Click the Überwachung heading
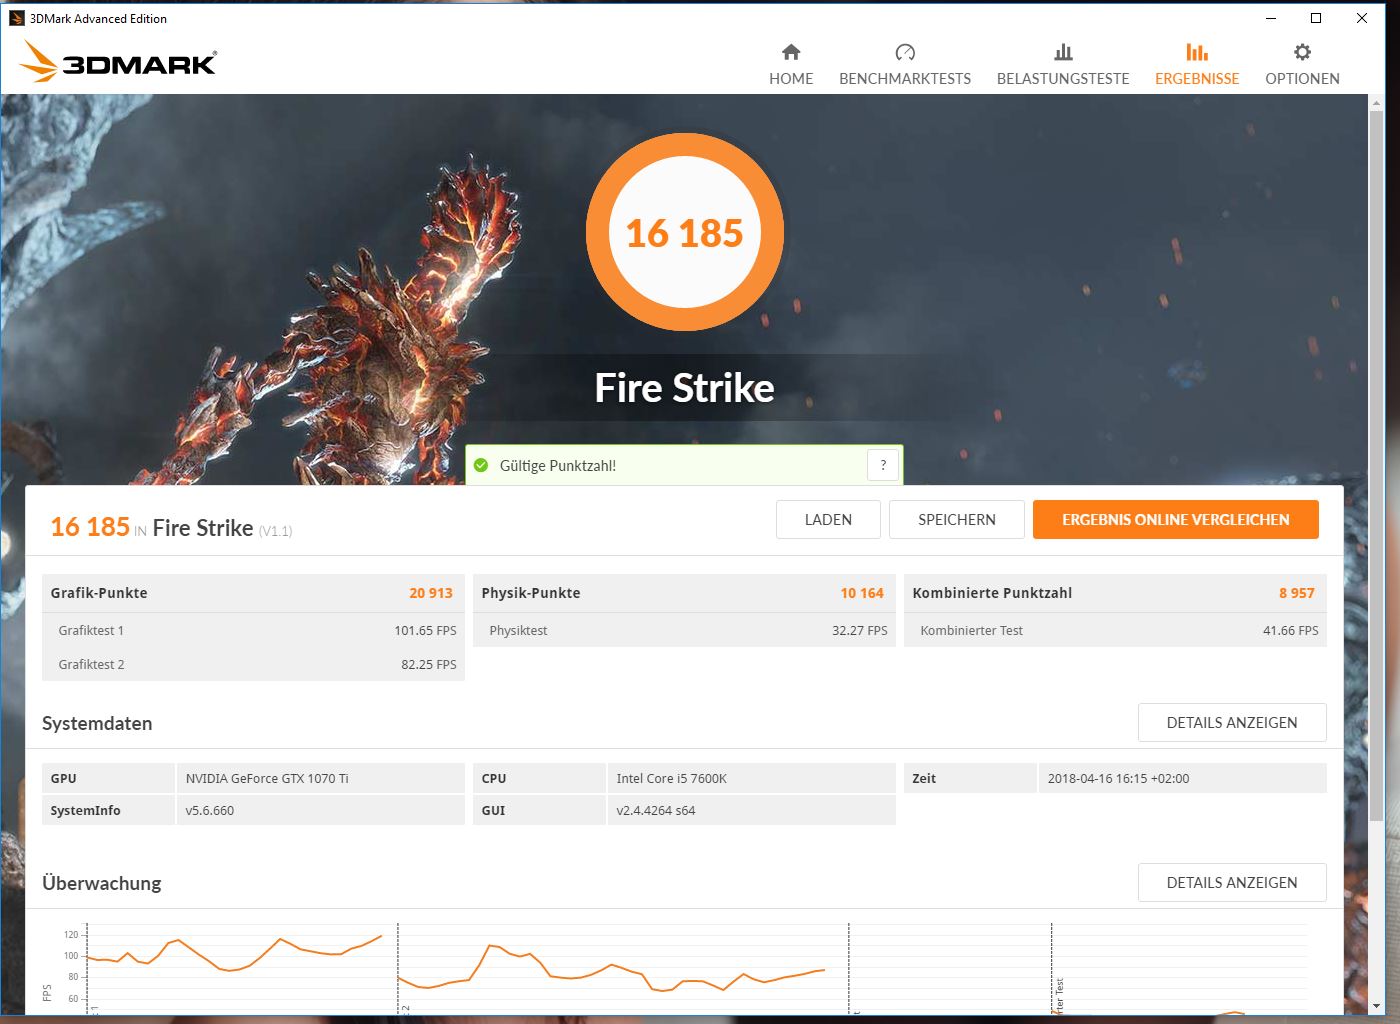 click(102, 883)
